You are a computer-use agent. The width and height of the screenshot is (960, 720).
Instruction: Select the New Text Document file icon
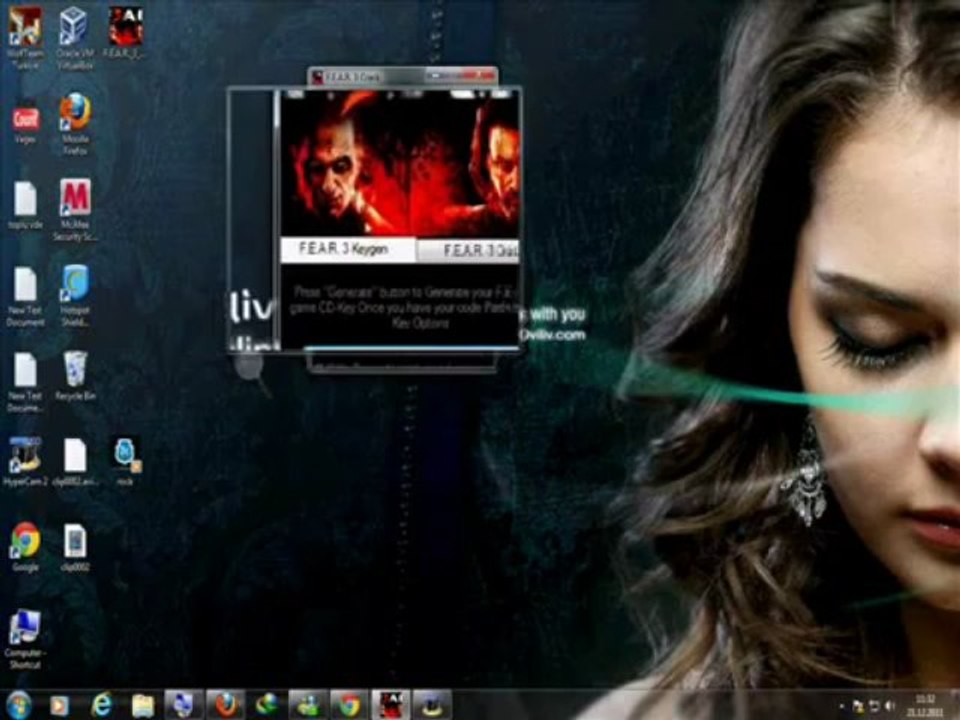pos(25,295)
